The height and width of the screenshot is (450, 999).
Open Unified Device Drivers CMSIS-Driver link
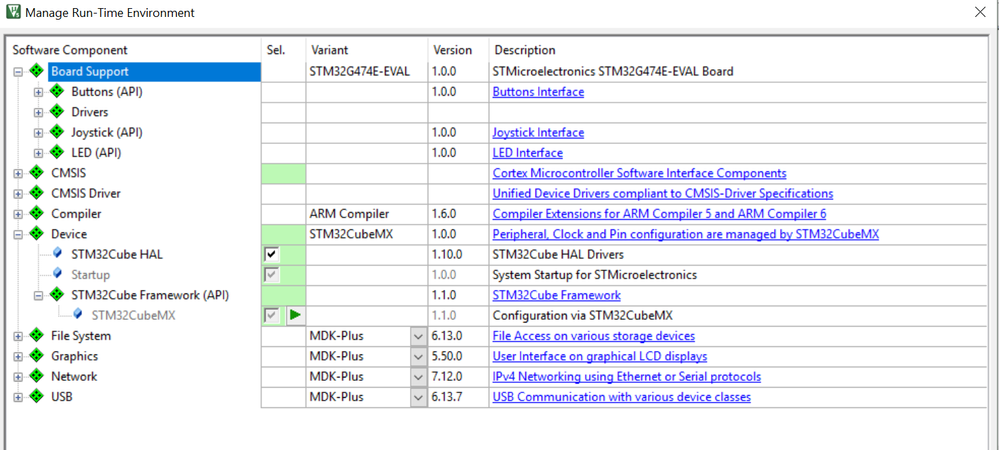pyautogui.click(x=663, y=193)
